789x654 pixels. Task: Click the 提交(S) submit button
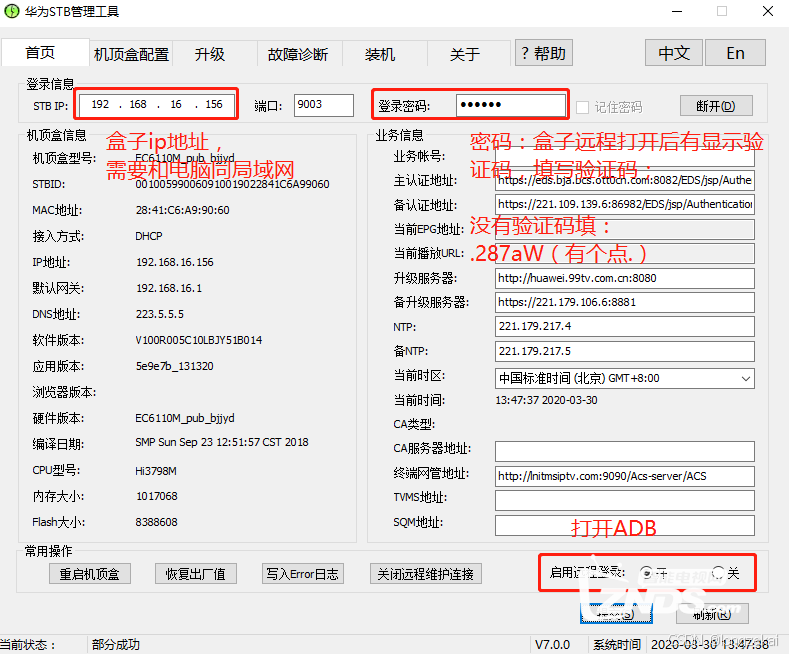point(616,614)
